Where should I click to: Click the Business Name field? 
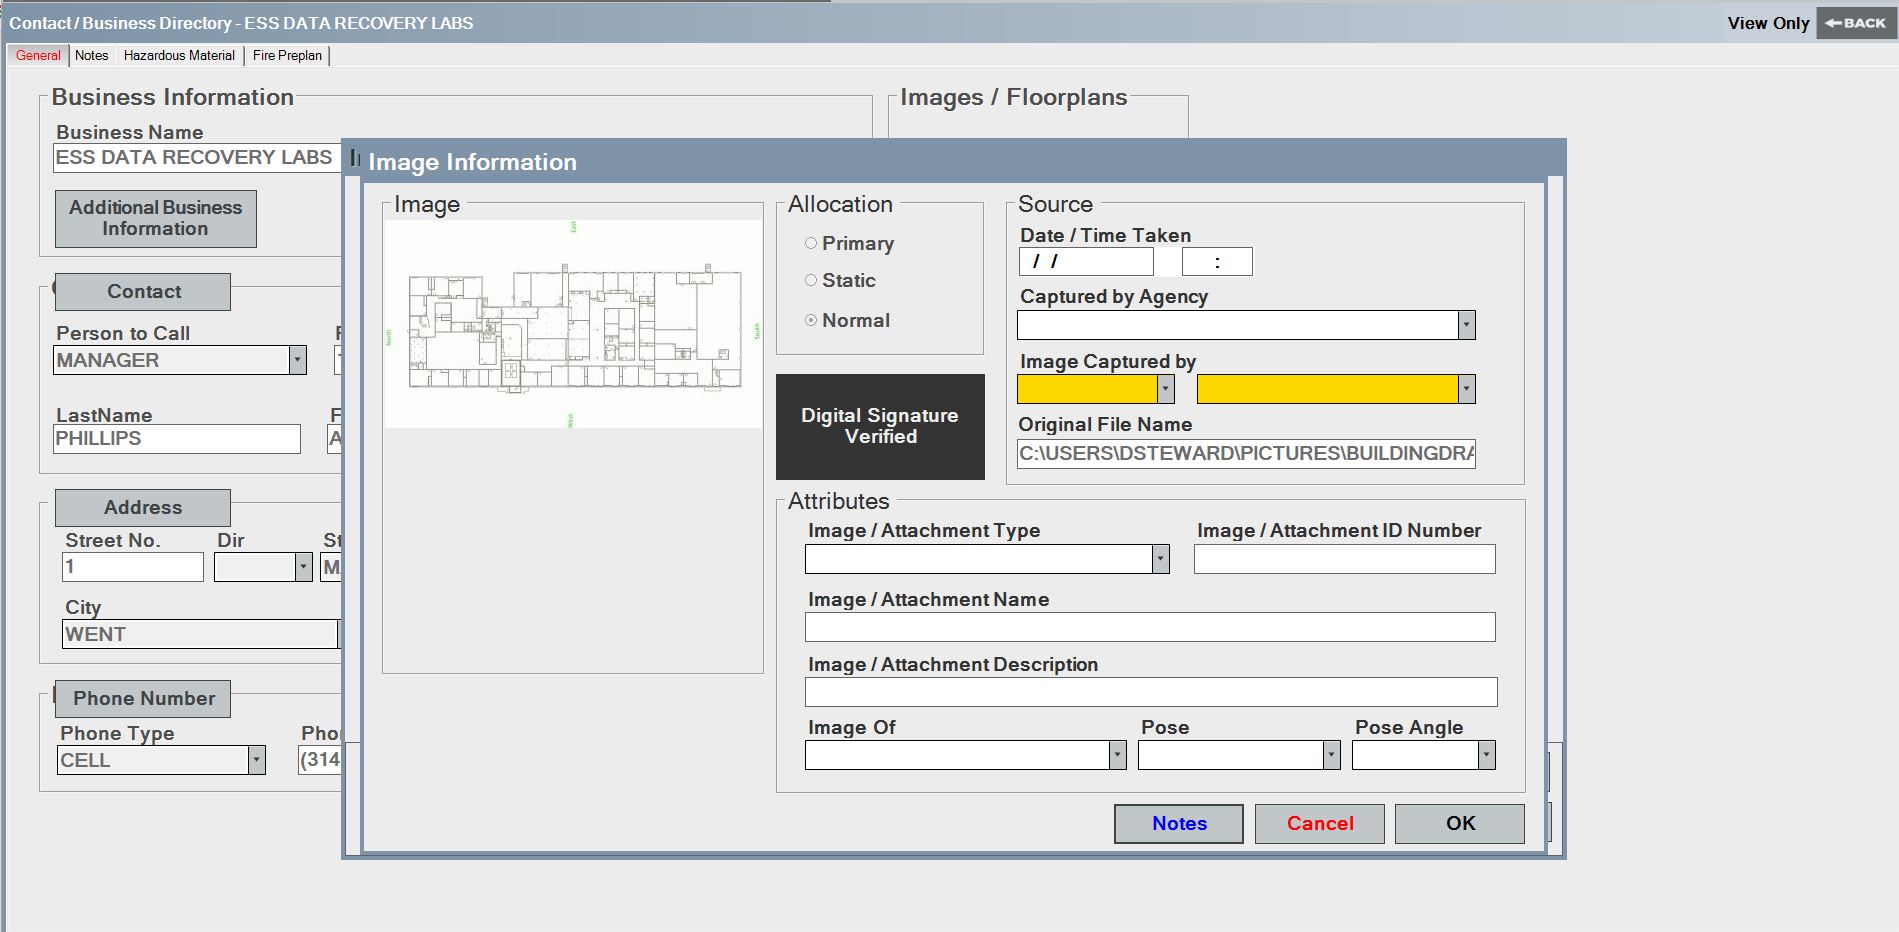tap(197, 157)
